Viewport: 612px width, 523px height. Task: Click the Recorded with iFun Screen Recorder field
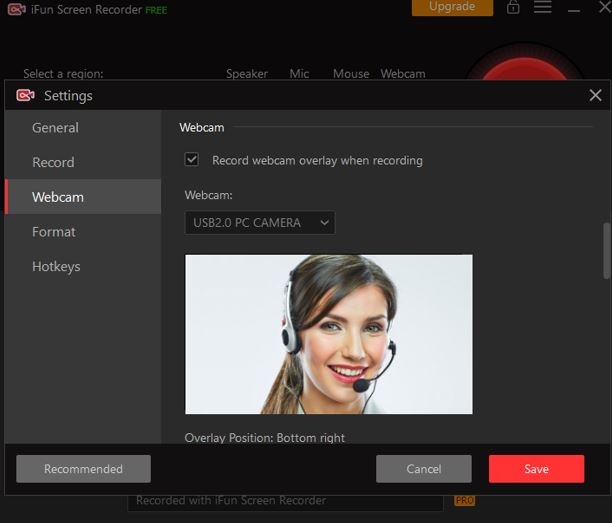coord(285,502)
